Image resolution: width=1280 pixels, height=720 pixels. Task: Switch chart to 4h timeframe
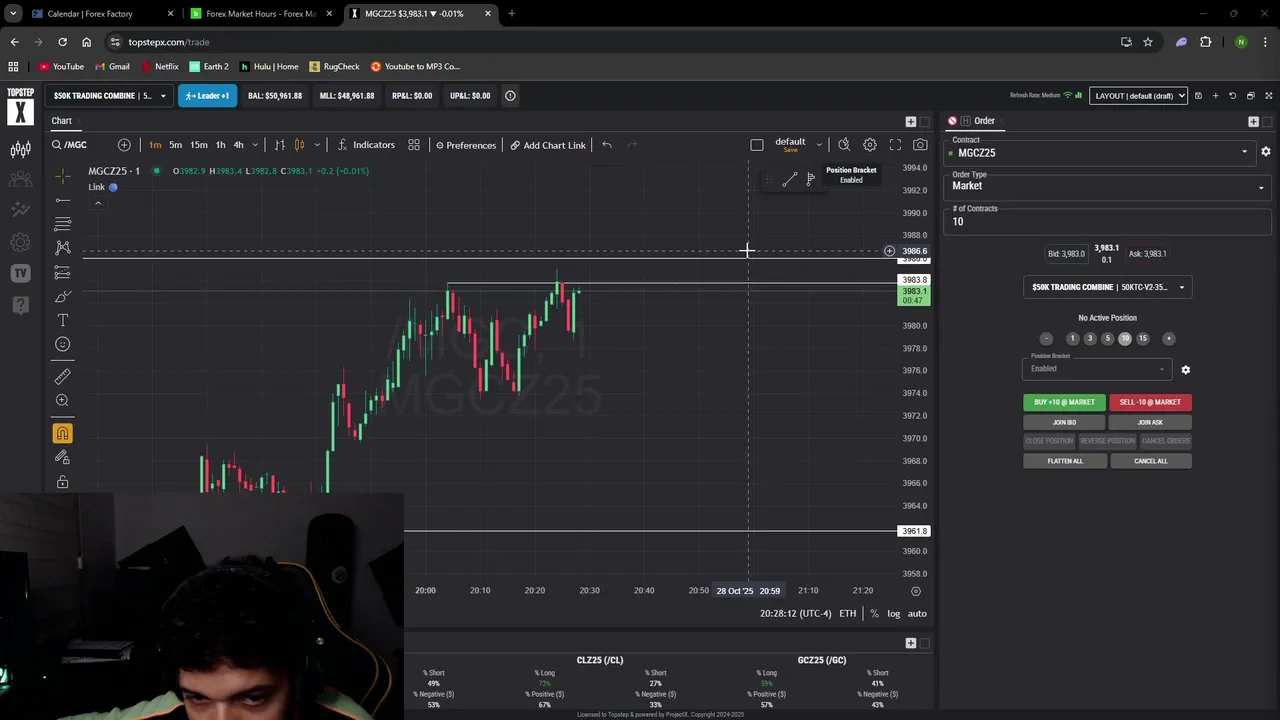click(x=238, y=145)
